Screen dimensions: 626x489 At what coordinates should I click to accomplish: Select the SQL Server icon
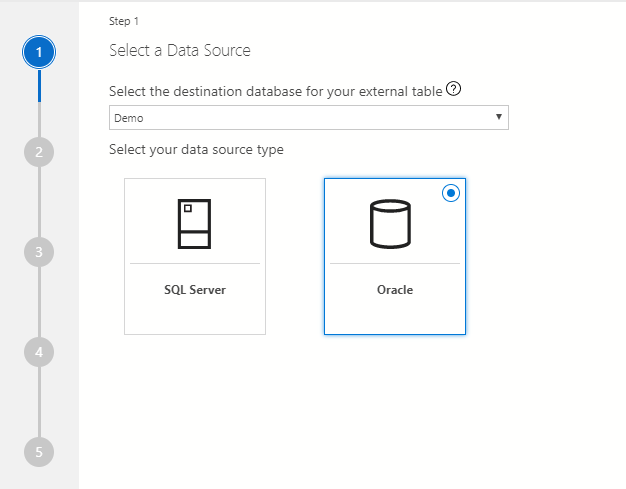click(194, 224)
